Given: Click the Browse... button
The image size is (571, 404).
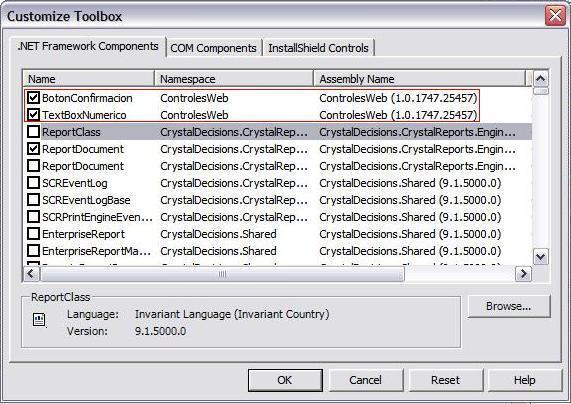Looking at the screenshot, I should (x=509, y=306).
